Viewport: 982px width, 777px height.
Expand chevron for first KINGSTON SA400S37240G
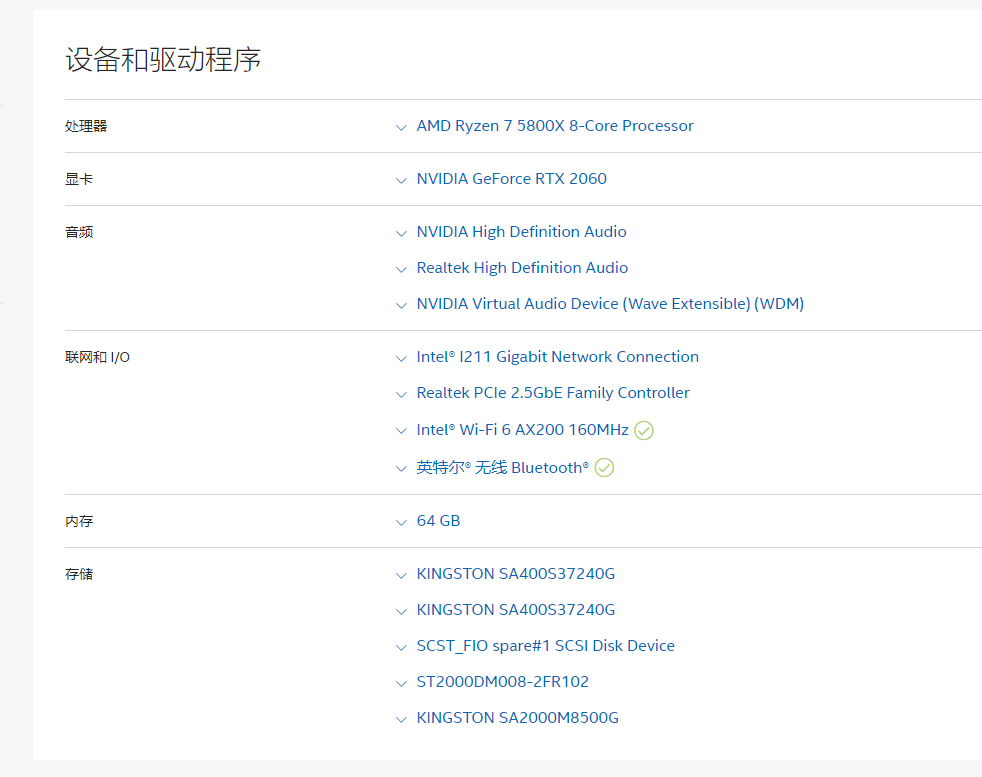coord(401,576)
